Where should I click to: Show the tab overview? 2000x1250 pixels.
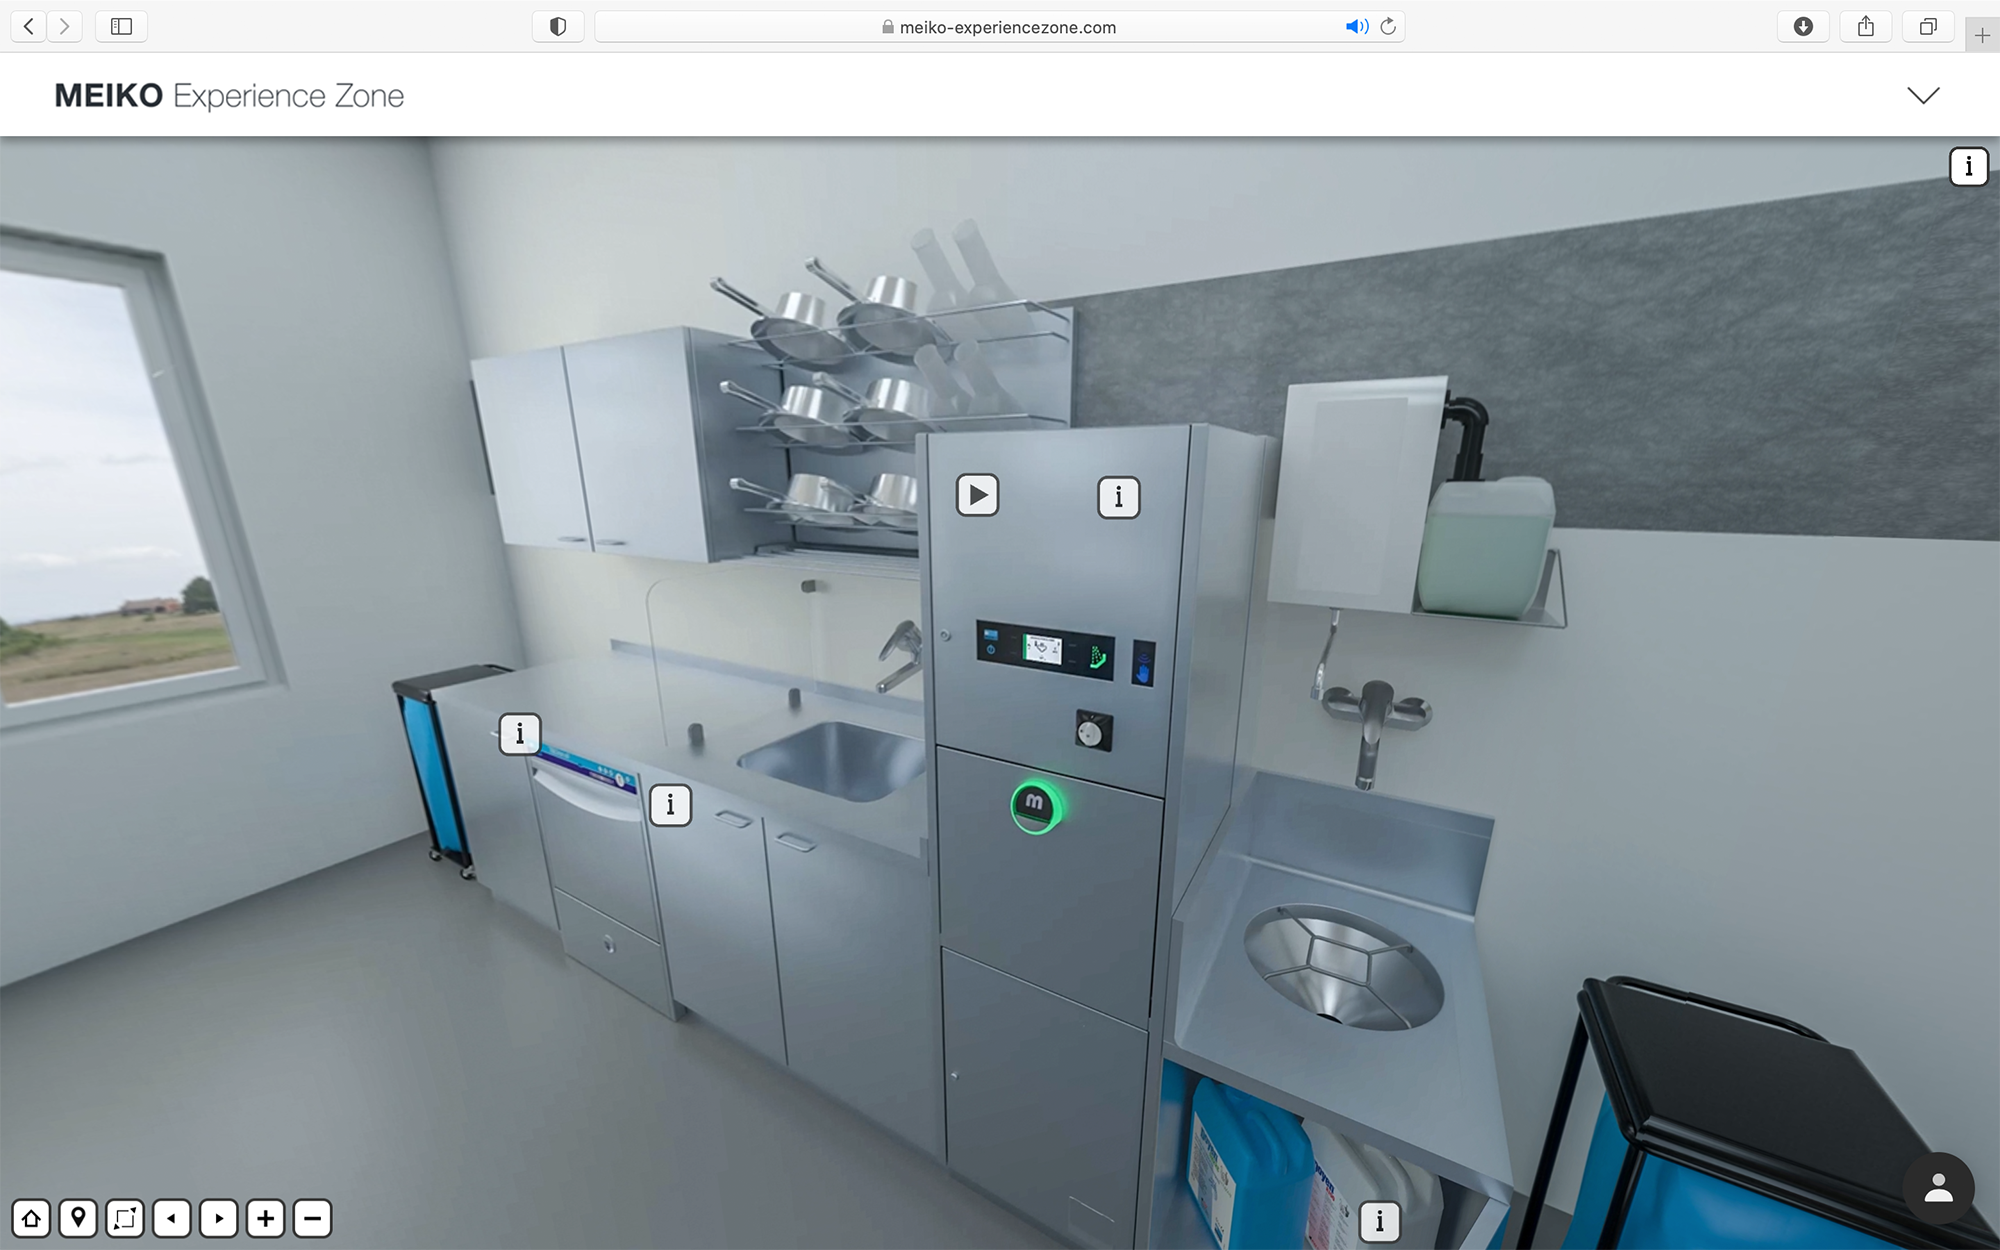[x=1928, y=26]
